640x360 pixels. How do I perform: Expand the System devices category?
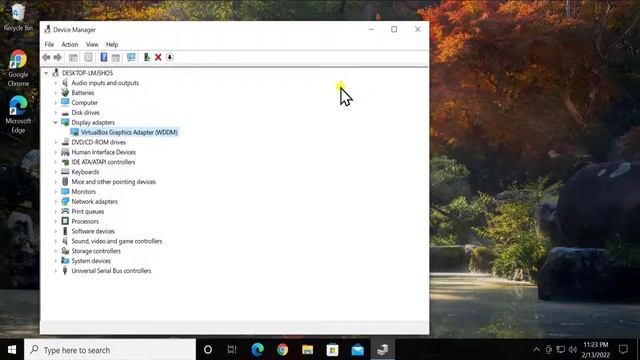[56, 261]
